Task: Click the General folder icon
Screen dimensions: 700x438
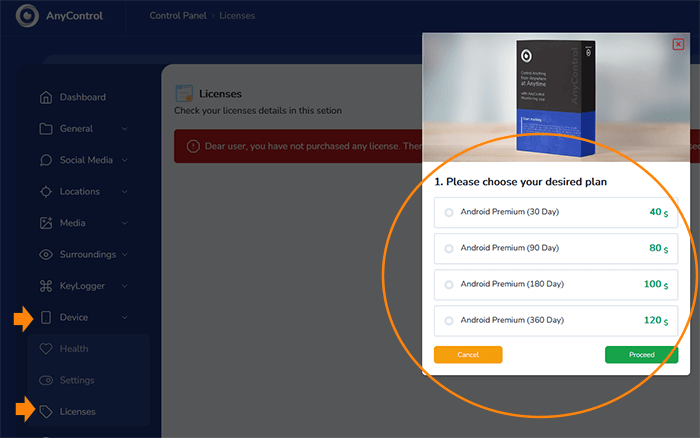Action: pyautogui.click(x=45, y=129)
